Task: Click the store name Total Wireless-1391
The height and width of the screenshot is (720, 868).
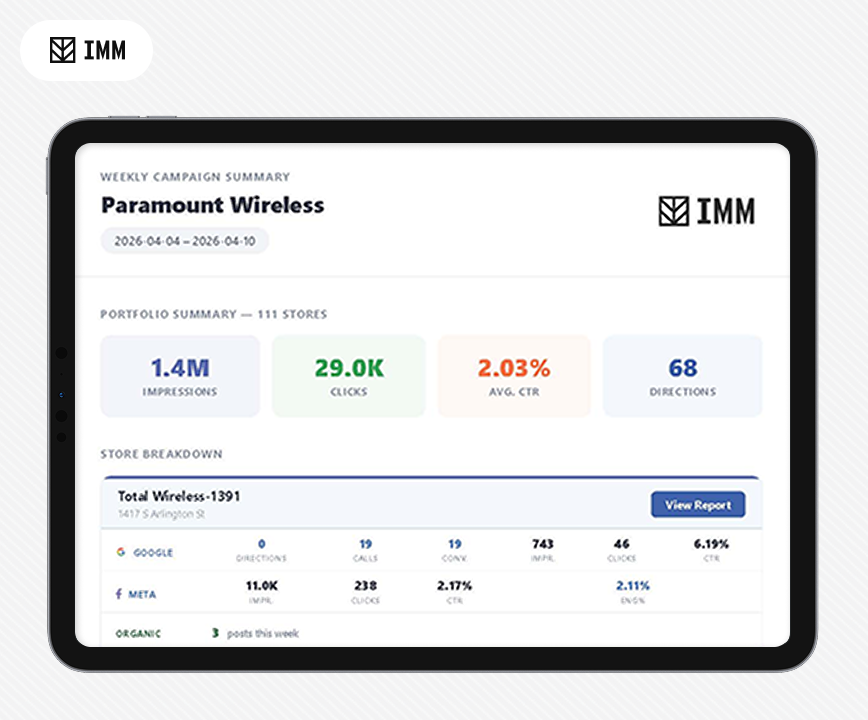Action: pos(179,496)
